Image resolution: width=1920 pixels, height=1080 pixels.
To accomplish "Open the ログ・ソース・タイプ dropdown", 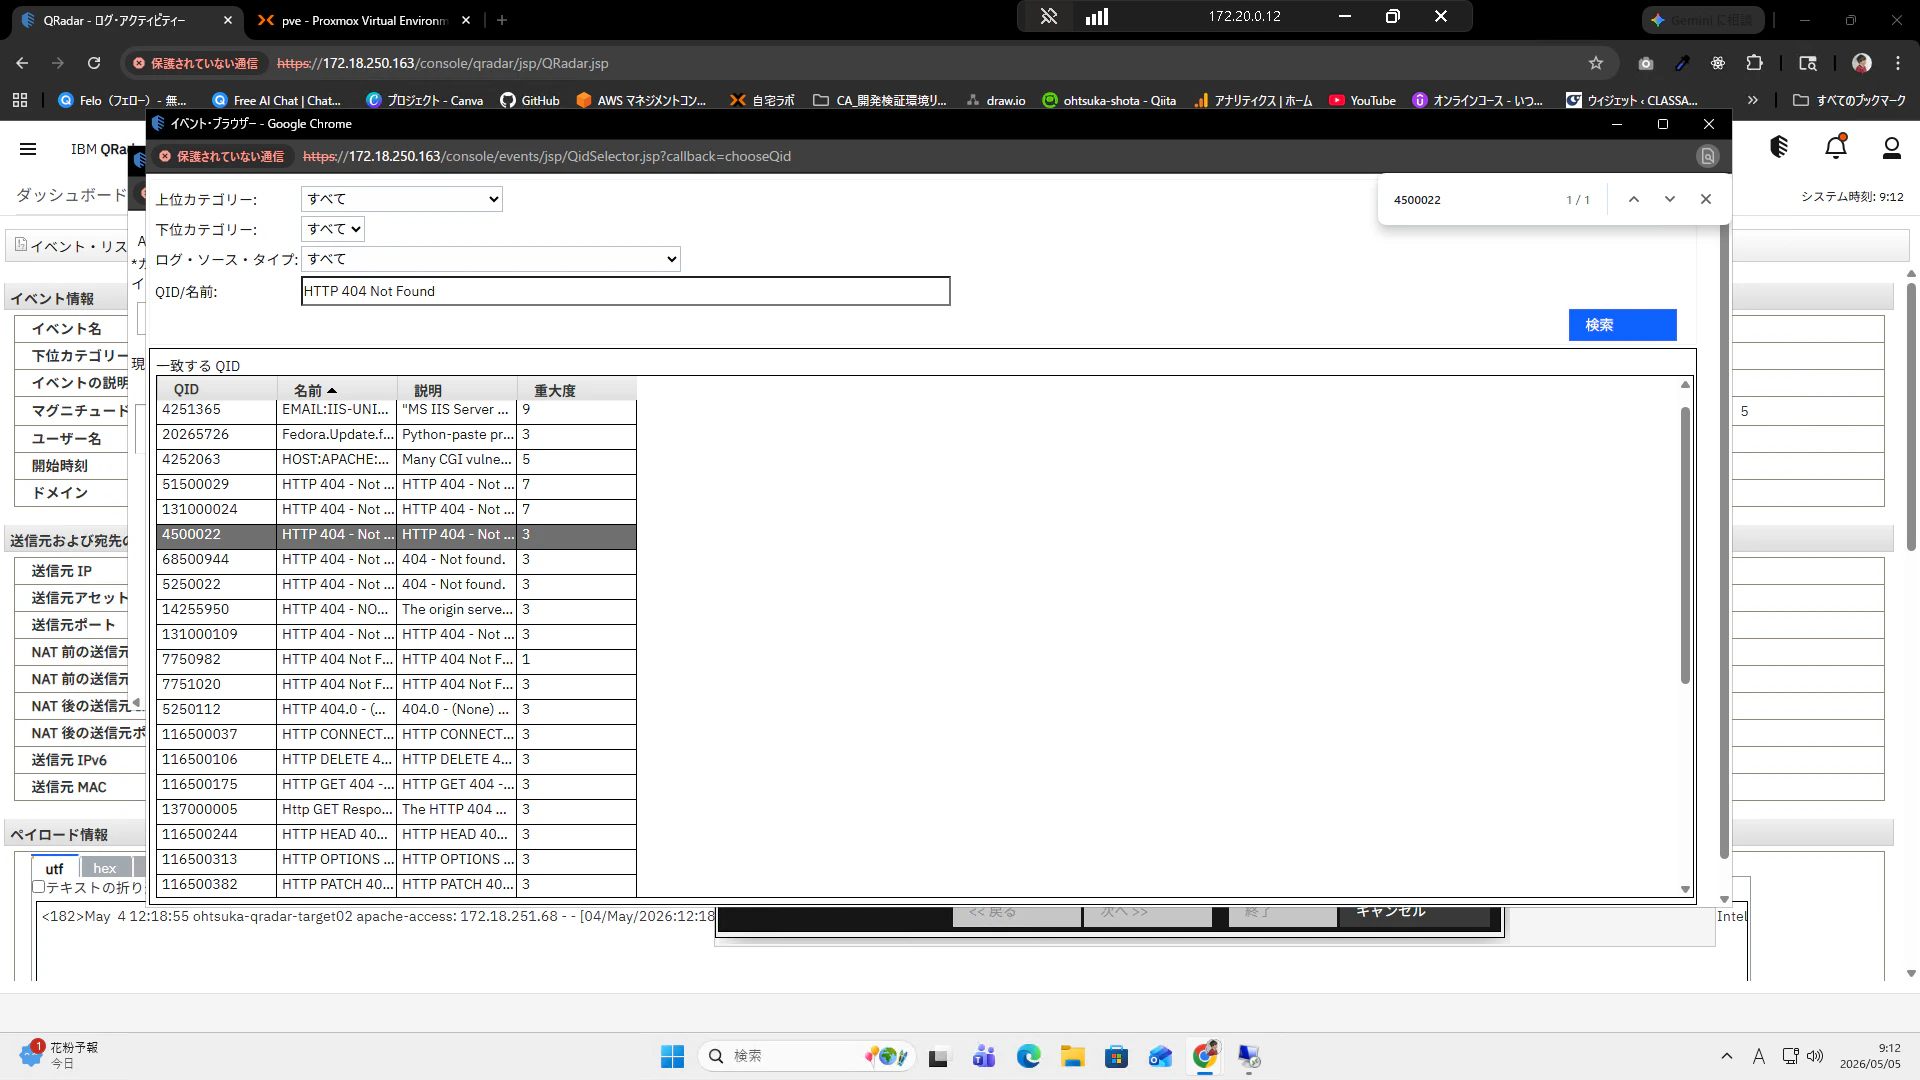I will [x=490, y=259].
